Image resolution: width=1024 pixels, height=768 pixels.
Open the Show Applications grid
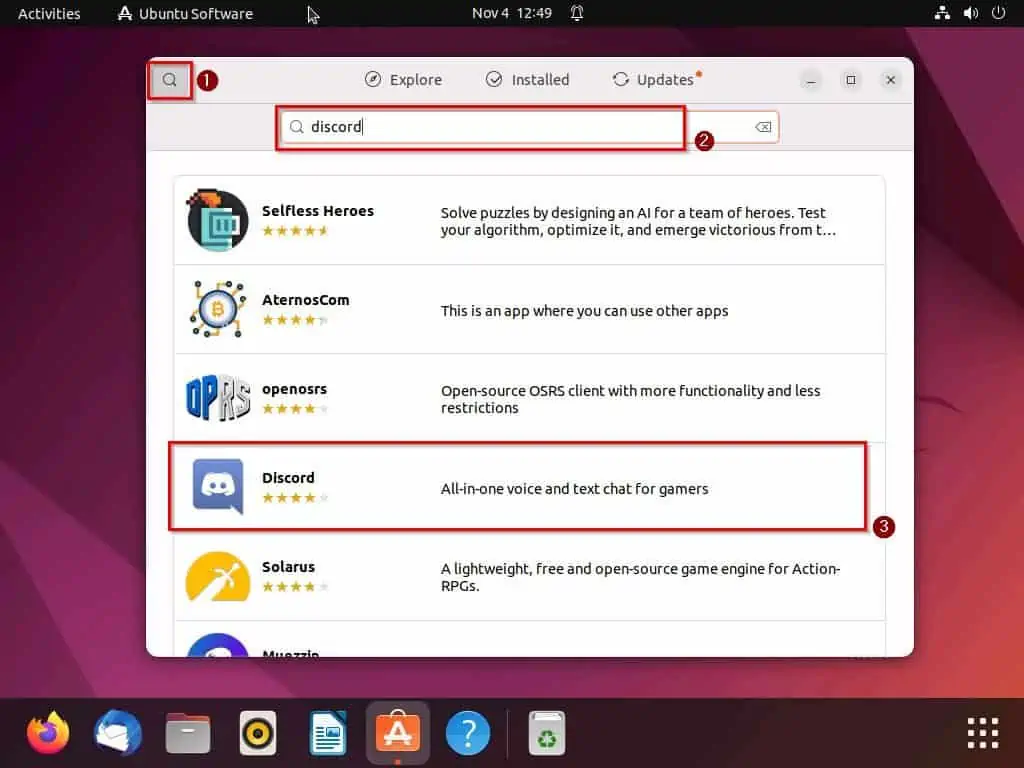pos(981,733)
